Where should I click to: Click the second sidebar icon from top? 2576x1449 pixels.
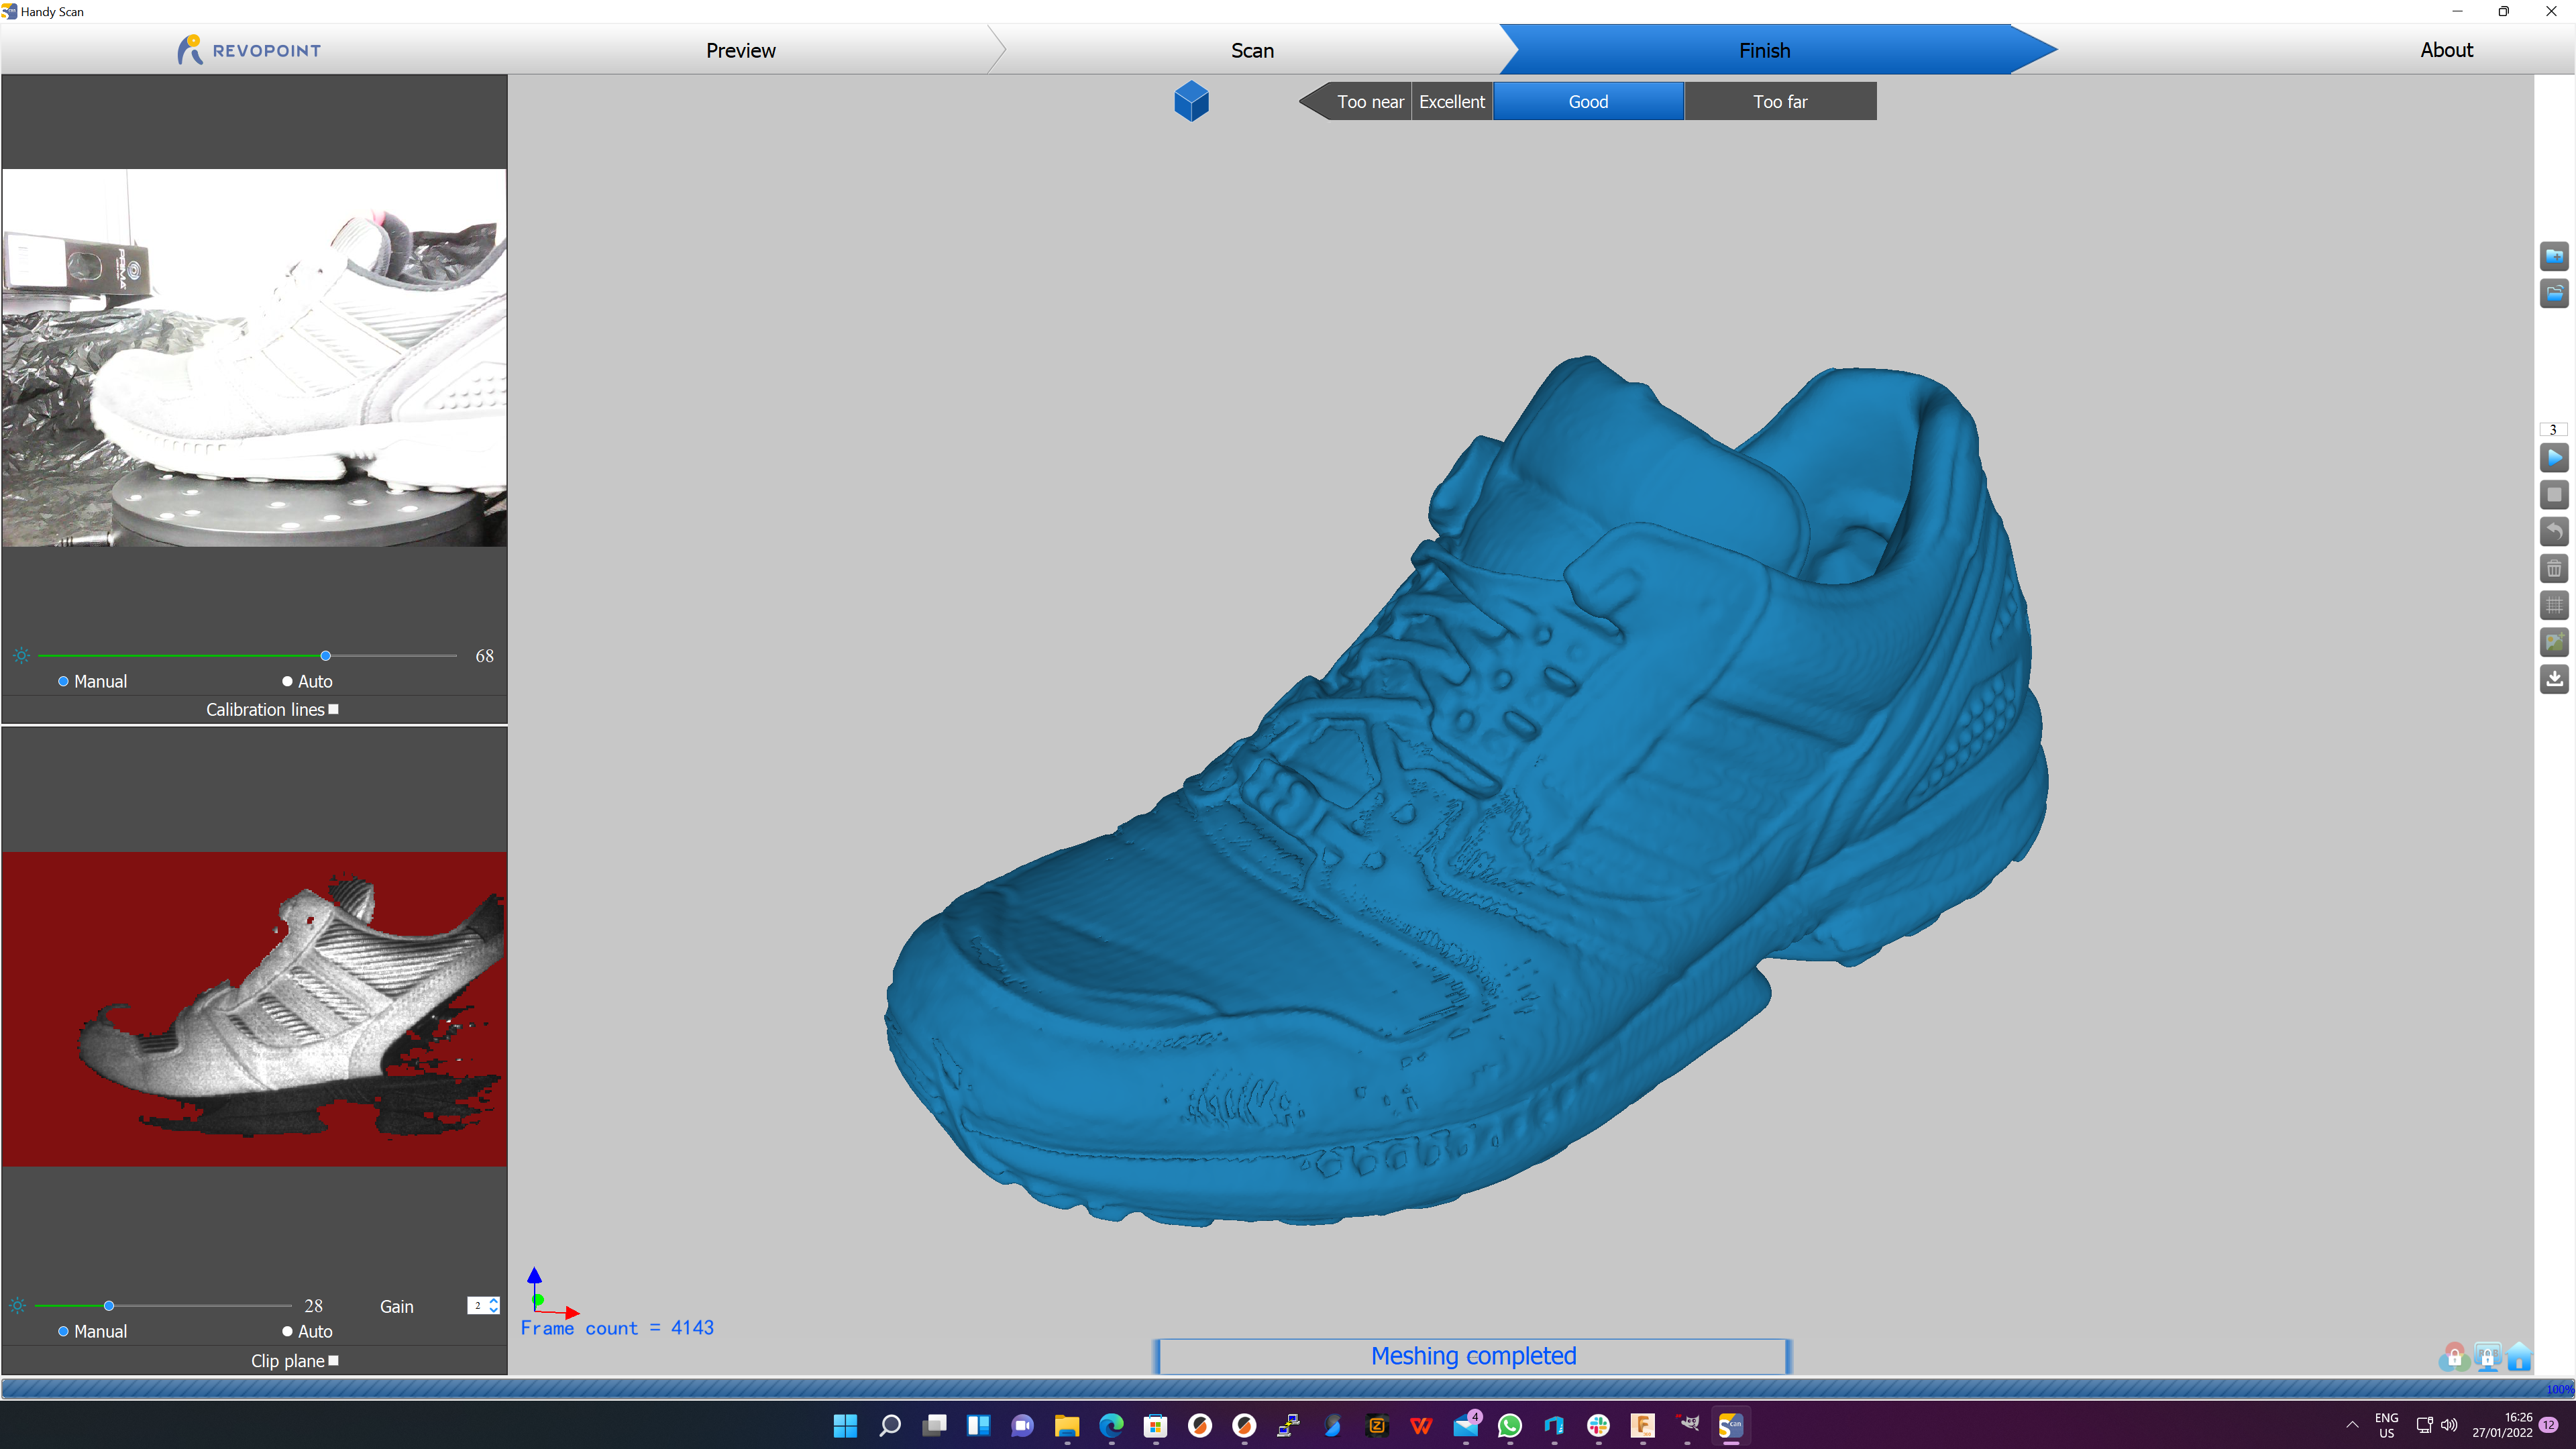coord(2553,294)
